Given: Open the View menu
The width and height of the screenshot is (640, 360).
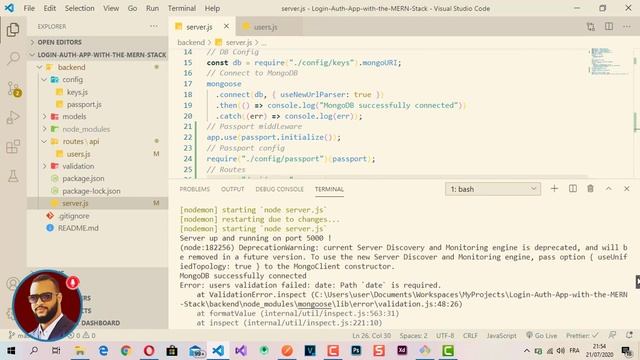Looking at the screenshot, I should tap(111, 8).
